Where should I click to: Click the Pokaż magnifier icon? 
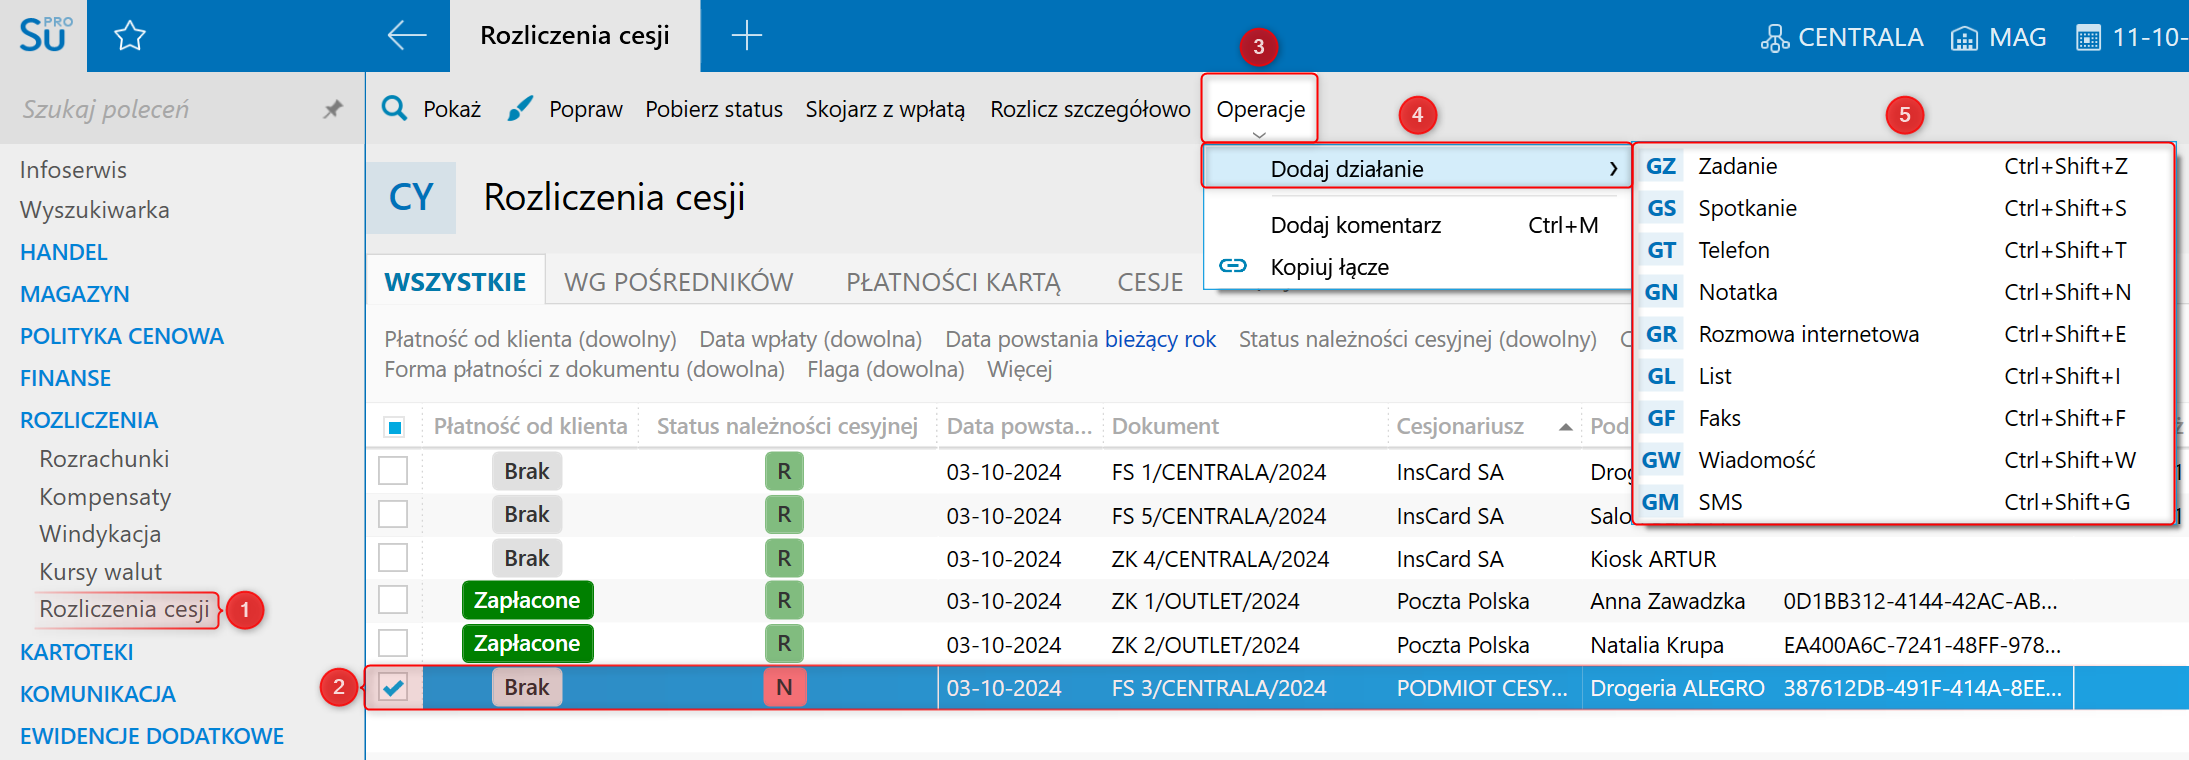click(x=395, y=108)
